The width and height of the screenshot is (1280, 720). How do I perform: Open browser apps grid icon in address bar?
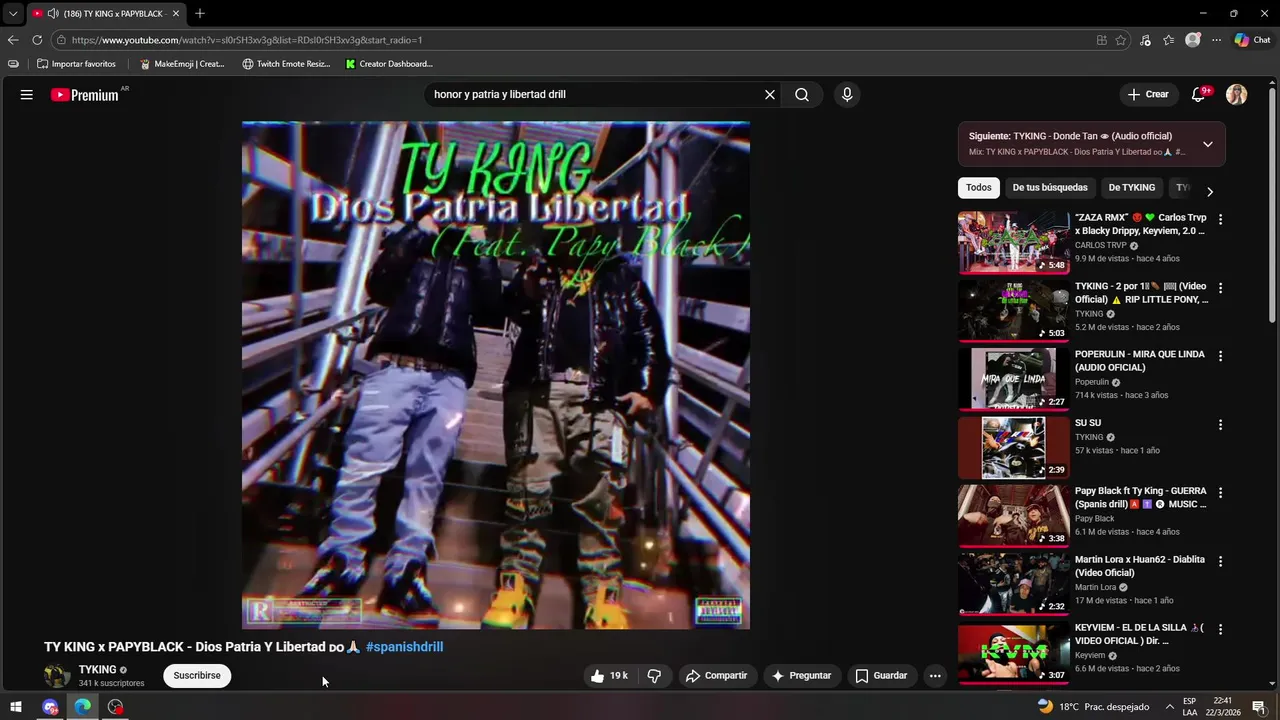click(x=1101, y=40)
